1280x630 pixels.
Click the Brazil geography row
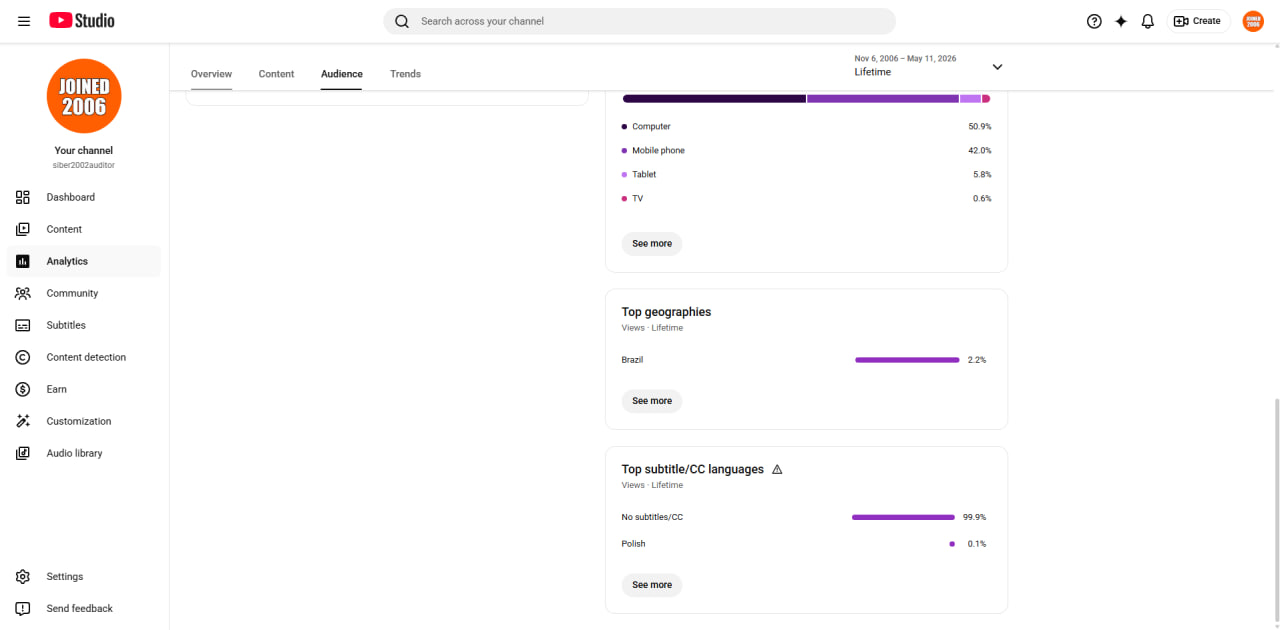pyautogui.click(x=806, y=360)
